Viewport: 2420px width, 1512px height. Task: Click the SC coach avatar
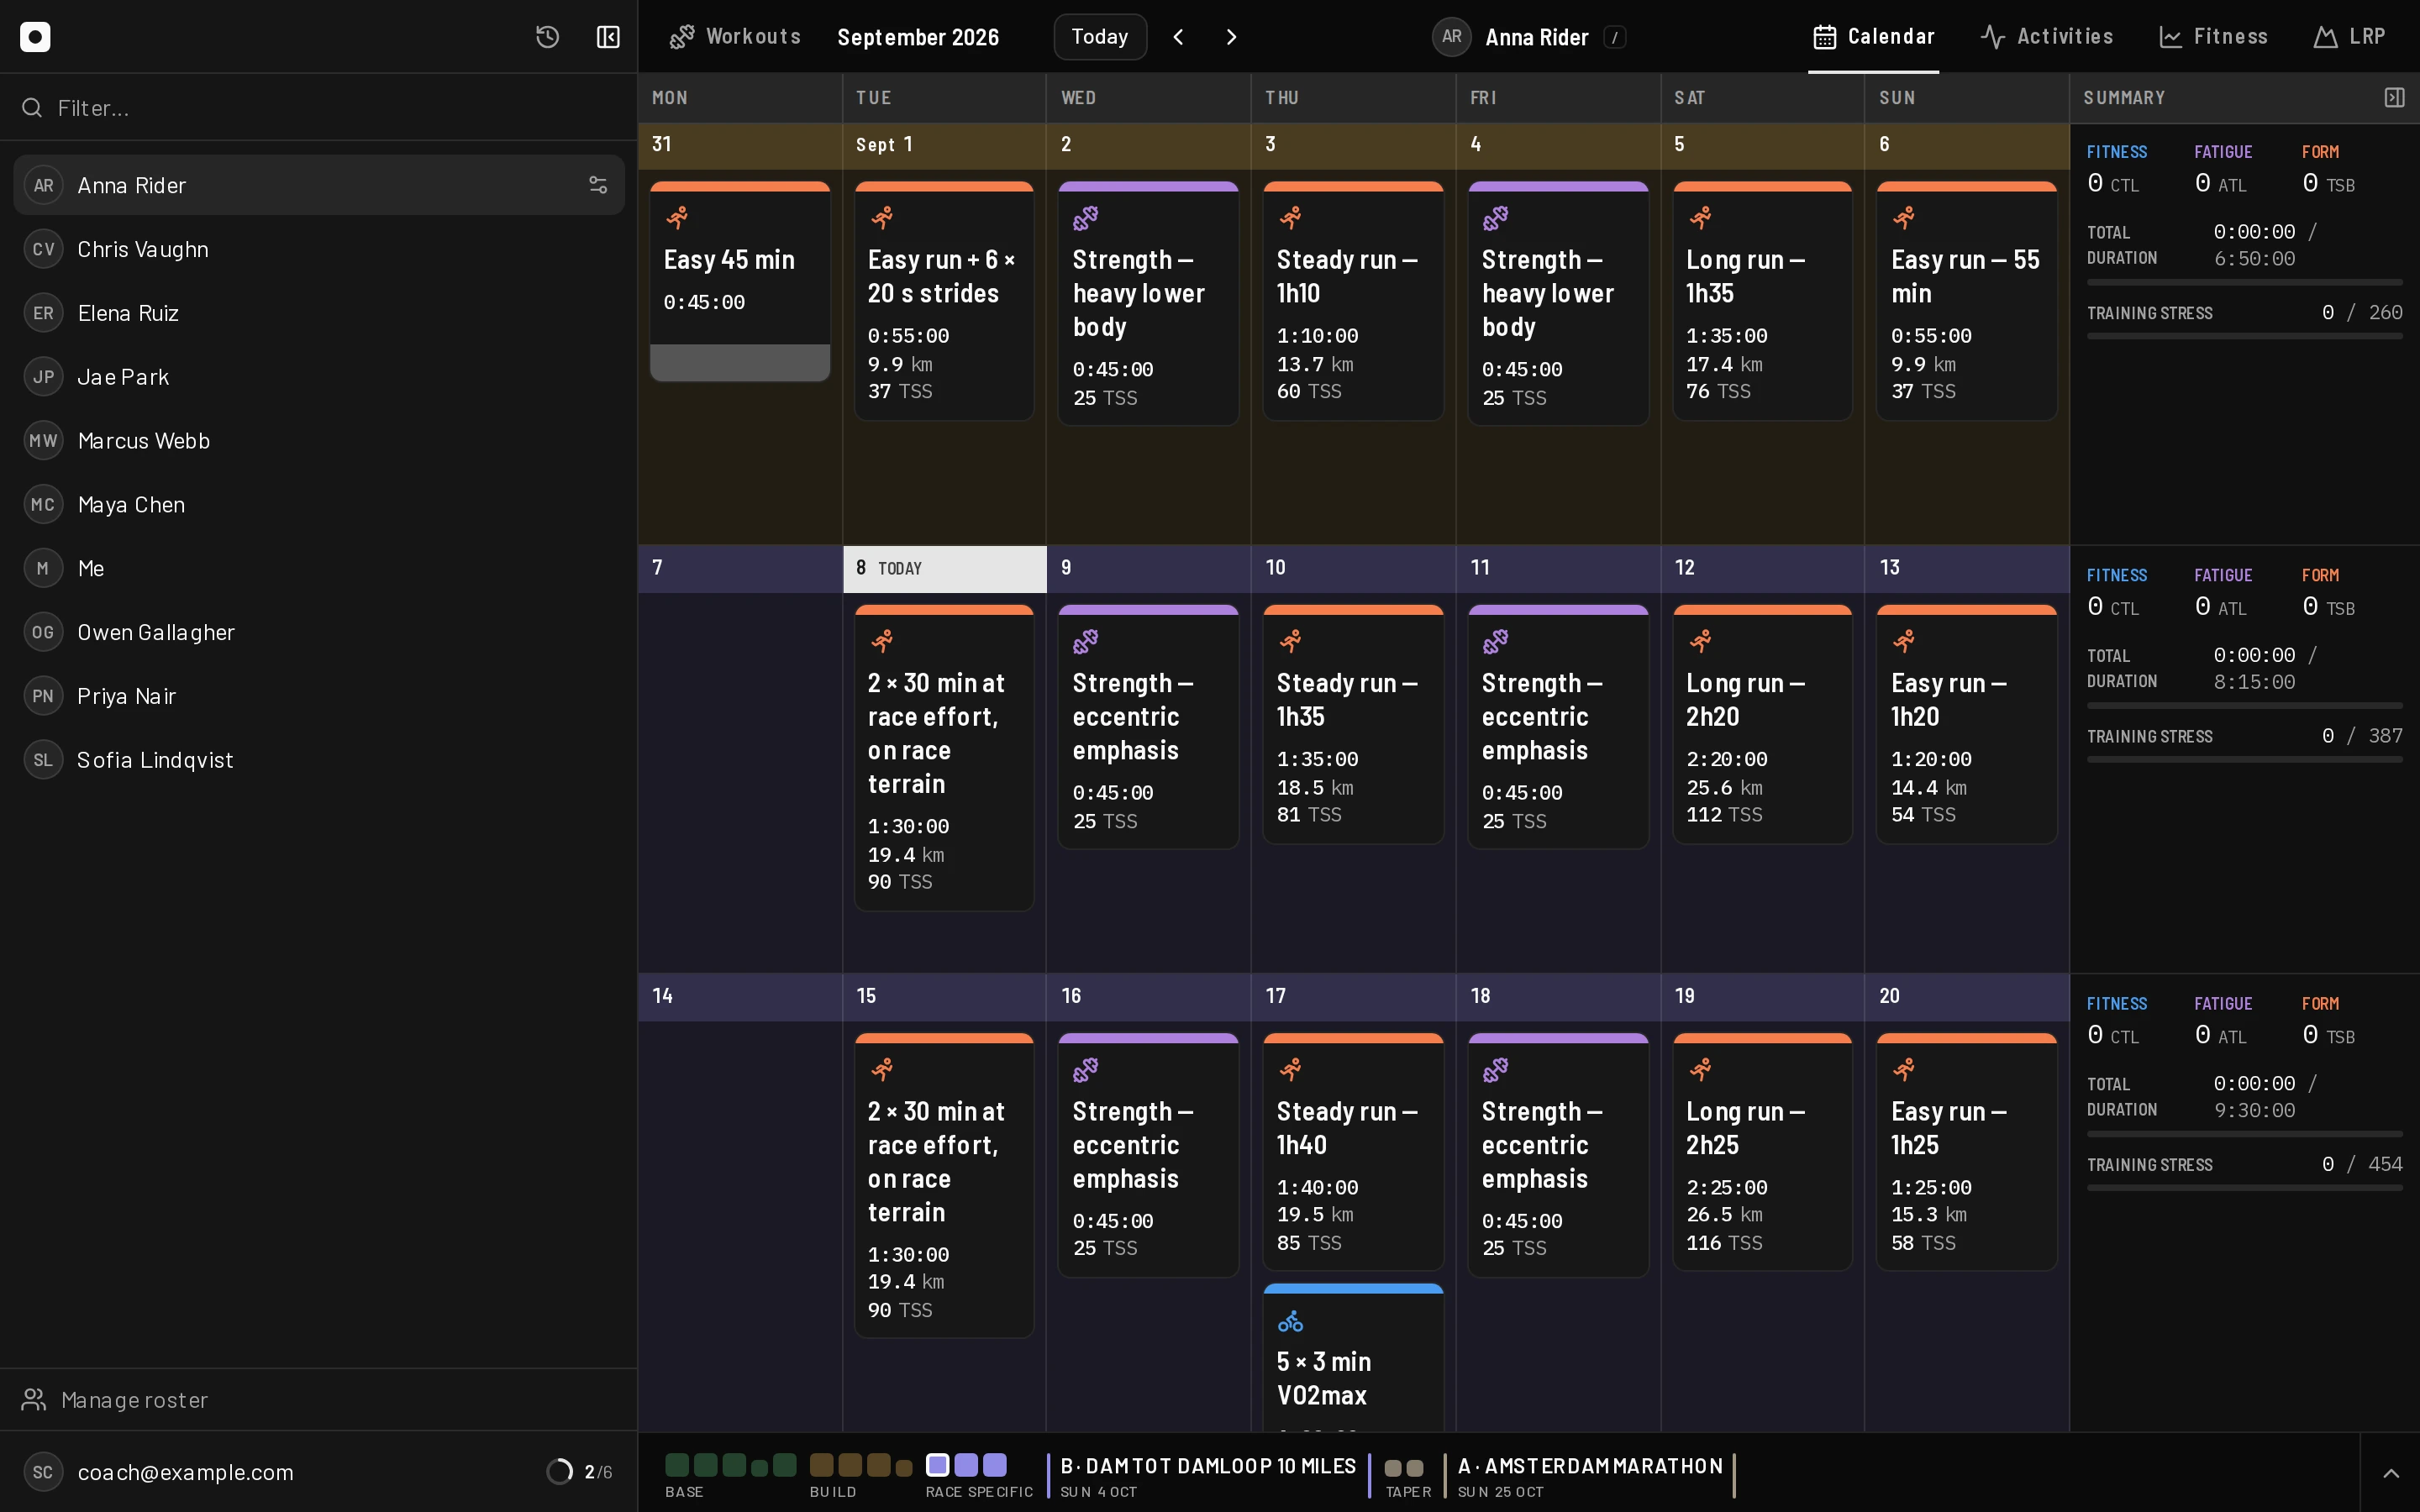(x=43, y=1471)
